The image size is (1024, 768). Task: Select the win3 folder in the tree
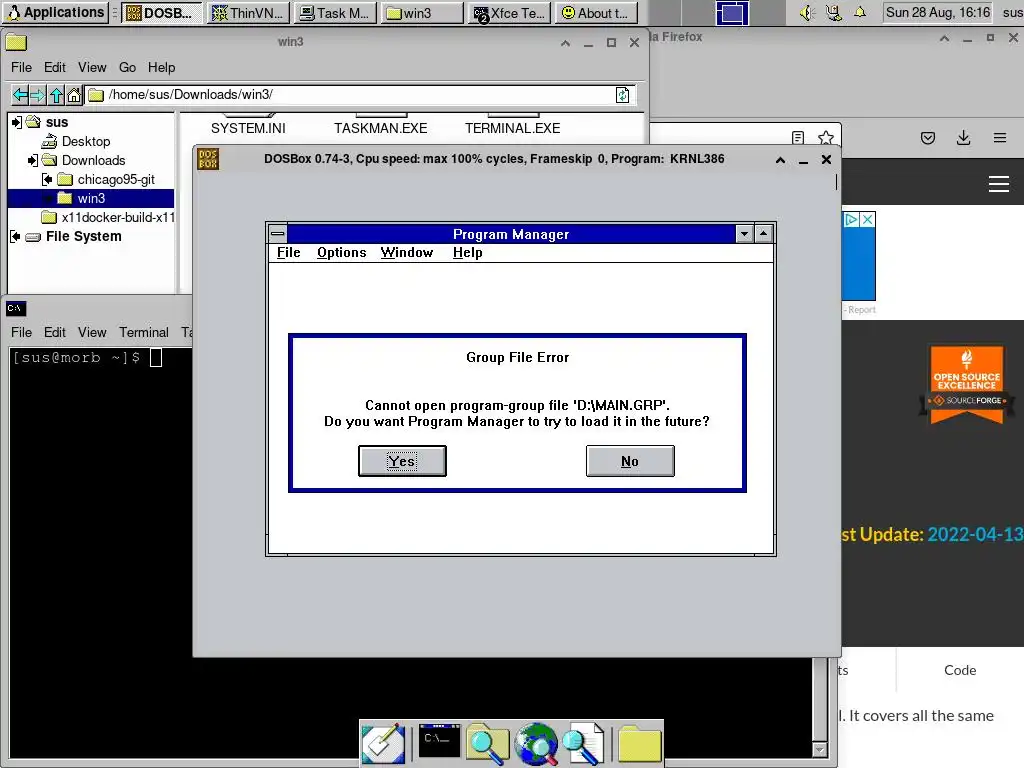click(91, 198)
